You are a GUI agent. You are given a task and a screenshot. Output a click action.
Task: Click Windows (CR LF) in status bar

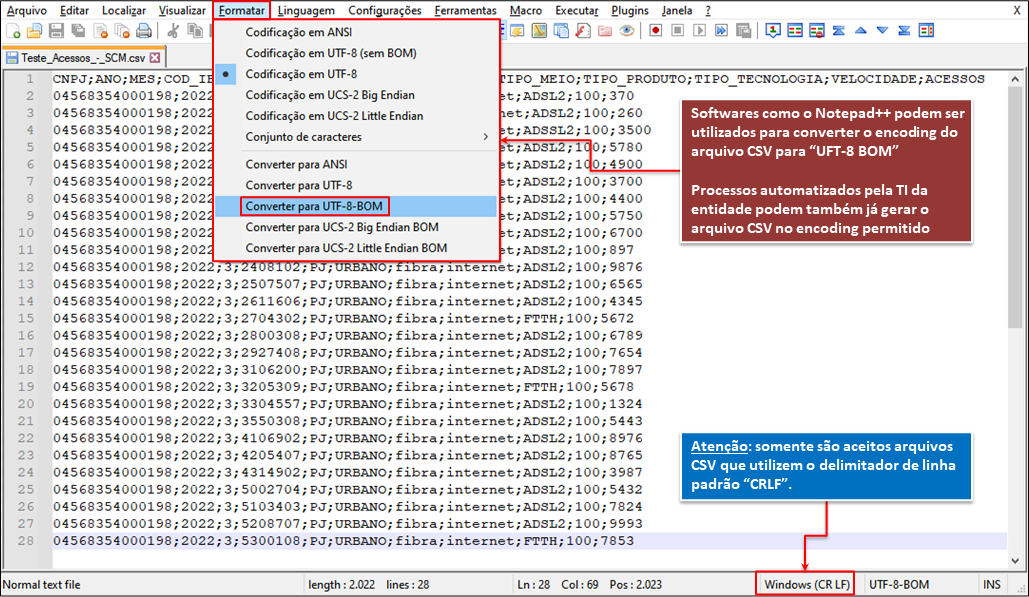806,584
